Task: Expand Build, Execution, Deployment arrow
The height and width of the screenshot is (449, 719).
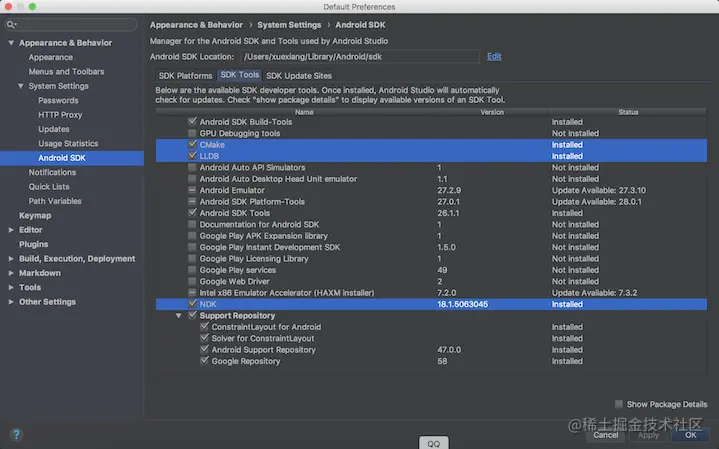Action: coord(11,259)
